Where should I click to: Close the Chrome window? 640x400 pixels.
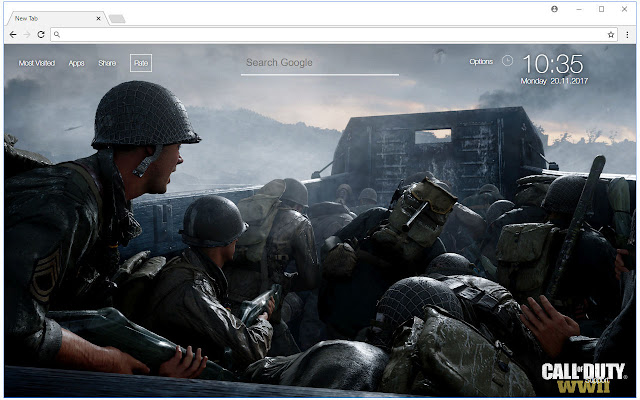(624, 9)
